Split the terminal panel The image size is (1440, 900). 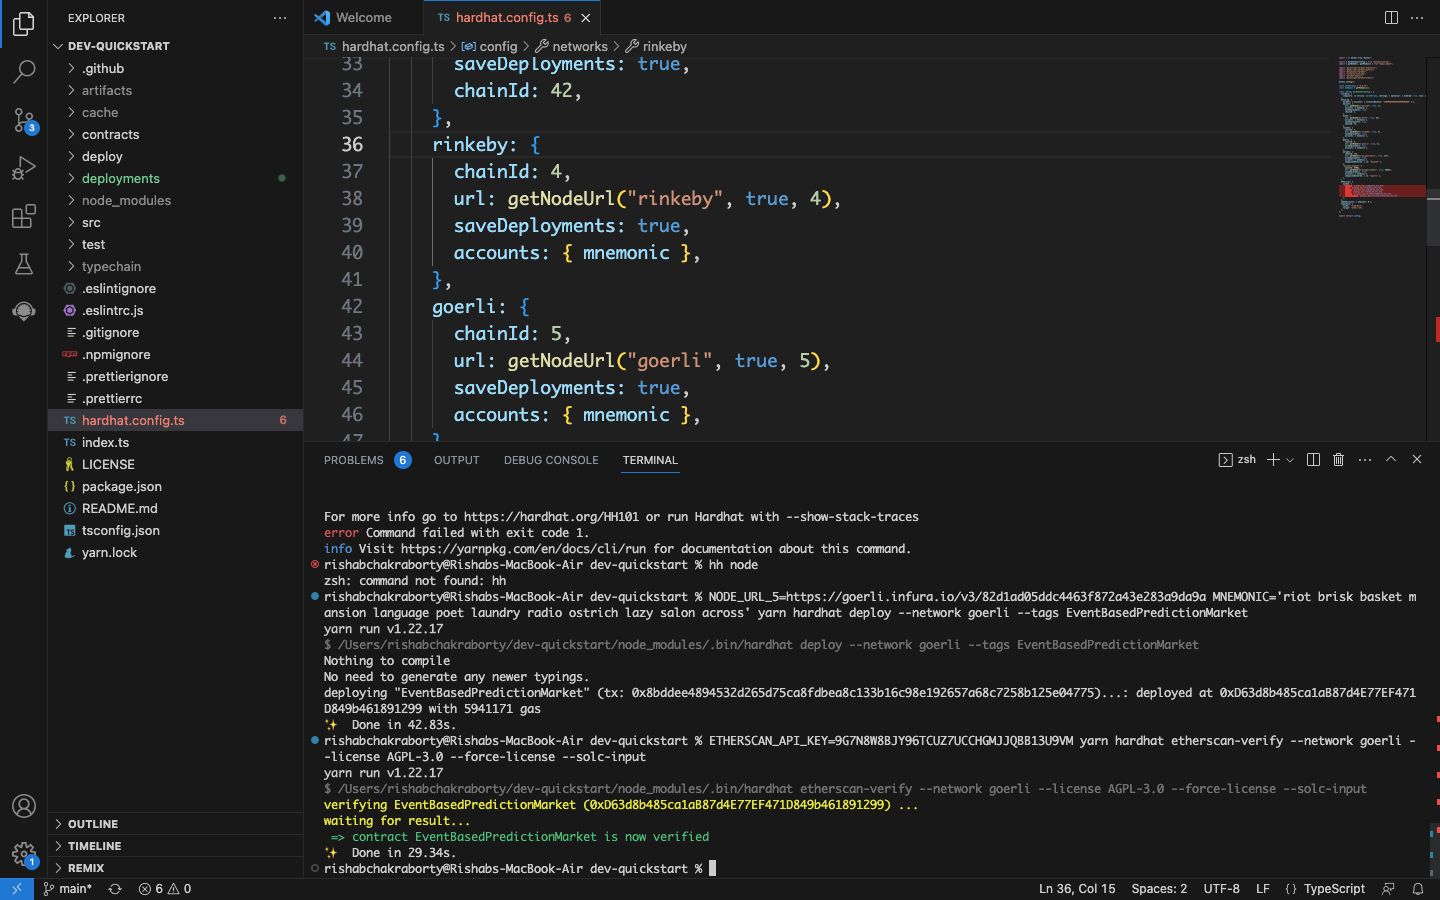point(1313,460)
